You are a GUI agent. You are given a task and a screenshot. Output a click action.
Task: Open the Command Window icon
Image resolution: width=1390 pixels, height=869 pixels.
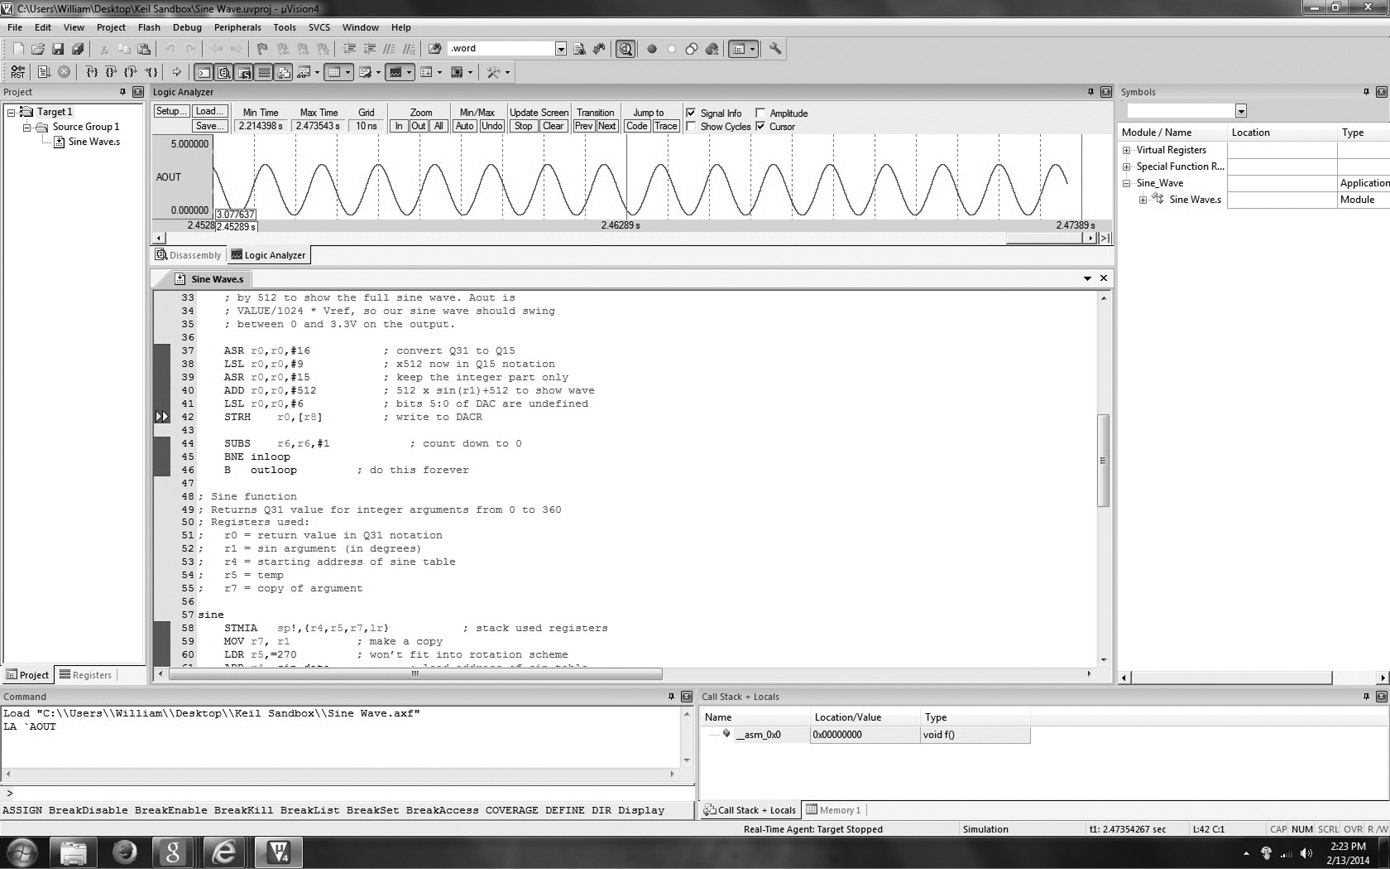click(204, 71)
